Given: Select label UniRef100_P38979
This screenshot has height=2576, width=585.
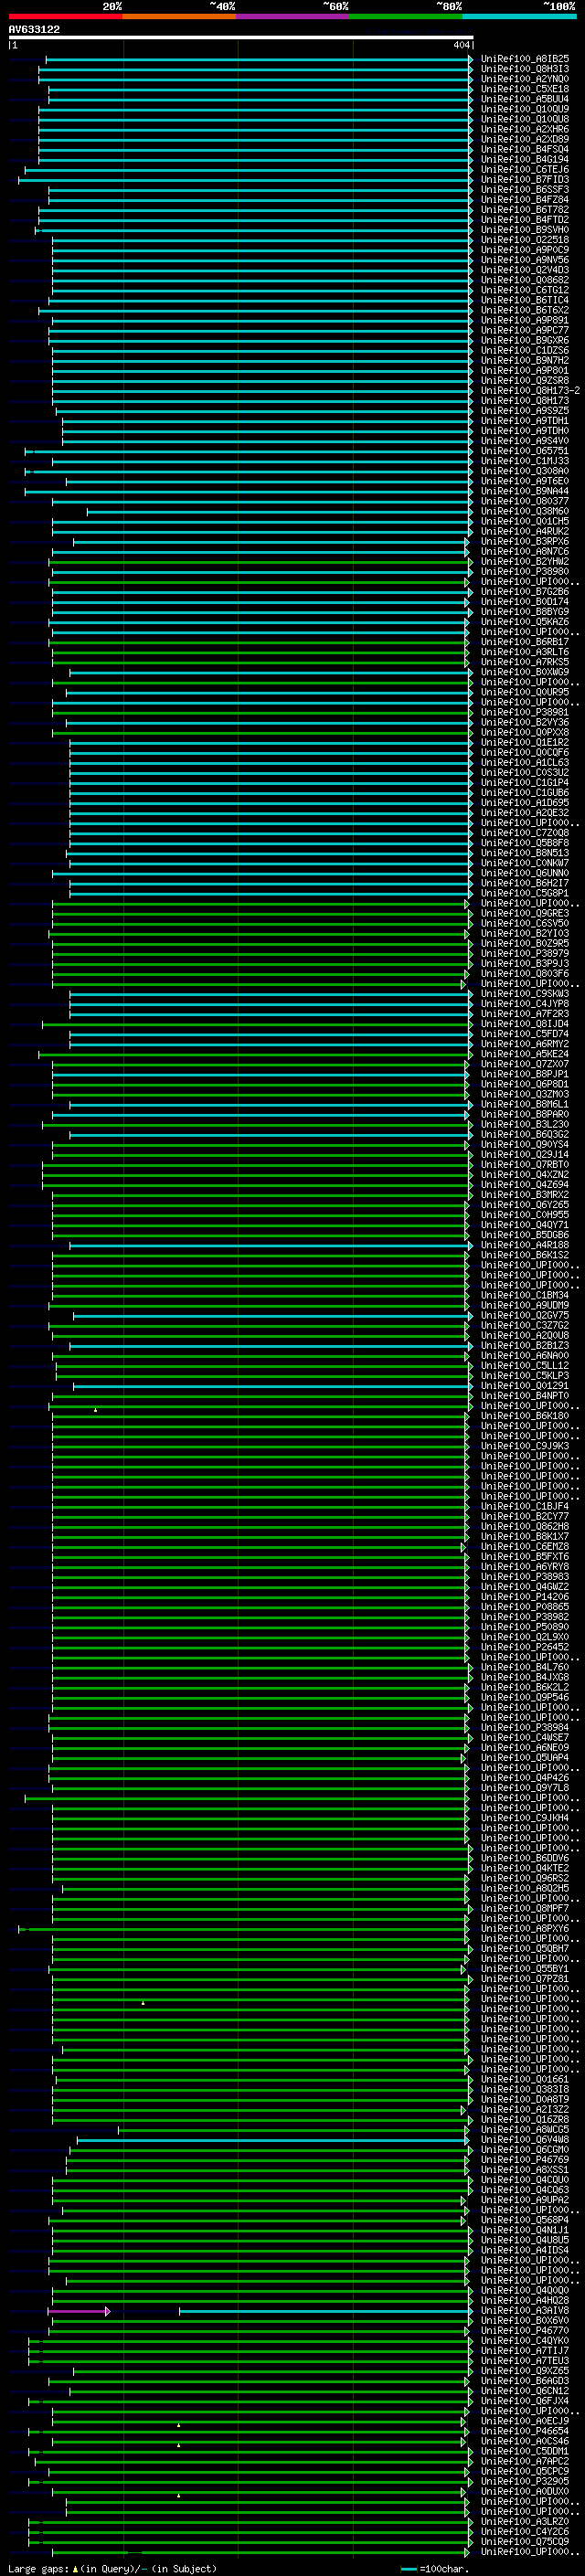Looking at the screenshot, I should pos(525,954).
